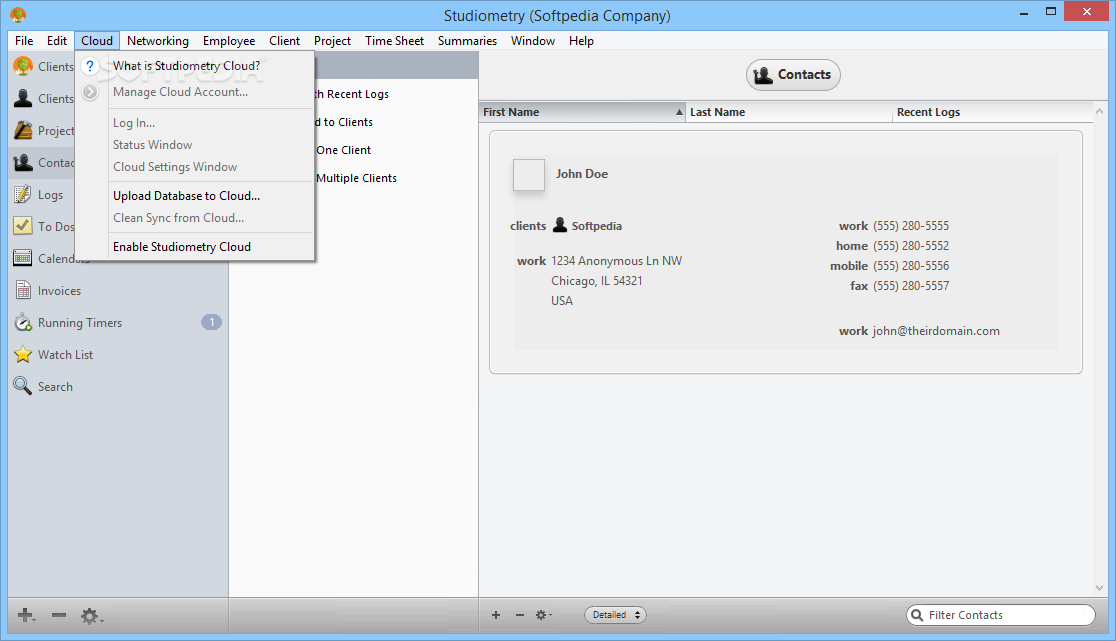This screenshot has height=641, width=1116.
Task: Click the work phone (555) 280-5555
Action: tap(911, 226)
